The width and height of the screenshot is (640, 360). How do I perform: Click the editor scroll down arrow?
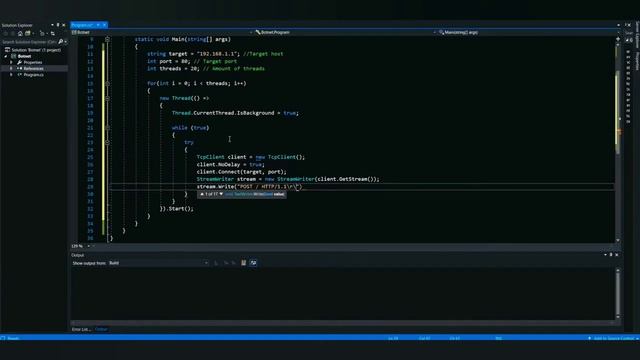point(618,240)
